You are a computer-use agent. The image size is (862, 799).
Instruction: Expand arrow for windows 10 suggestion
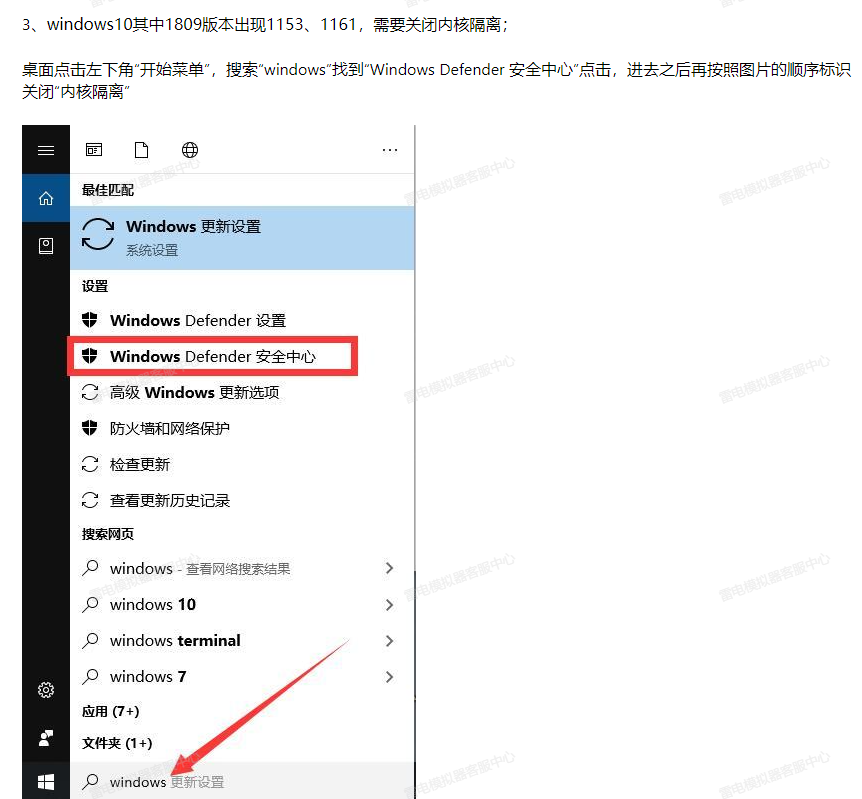tap(389, 605)
